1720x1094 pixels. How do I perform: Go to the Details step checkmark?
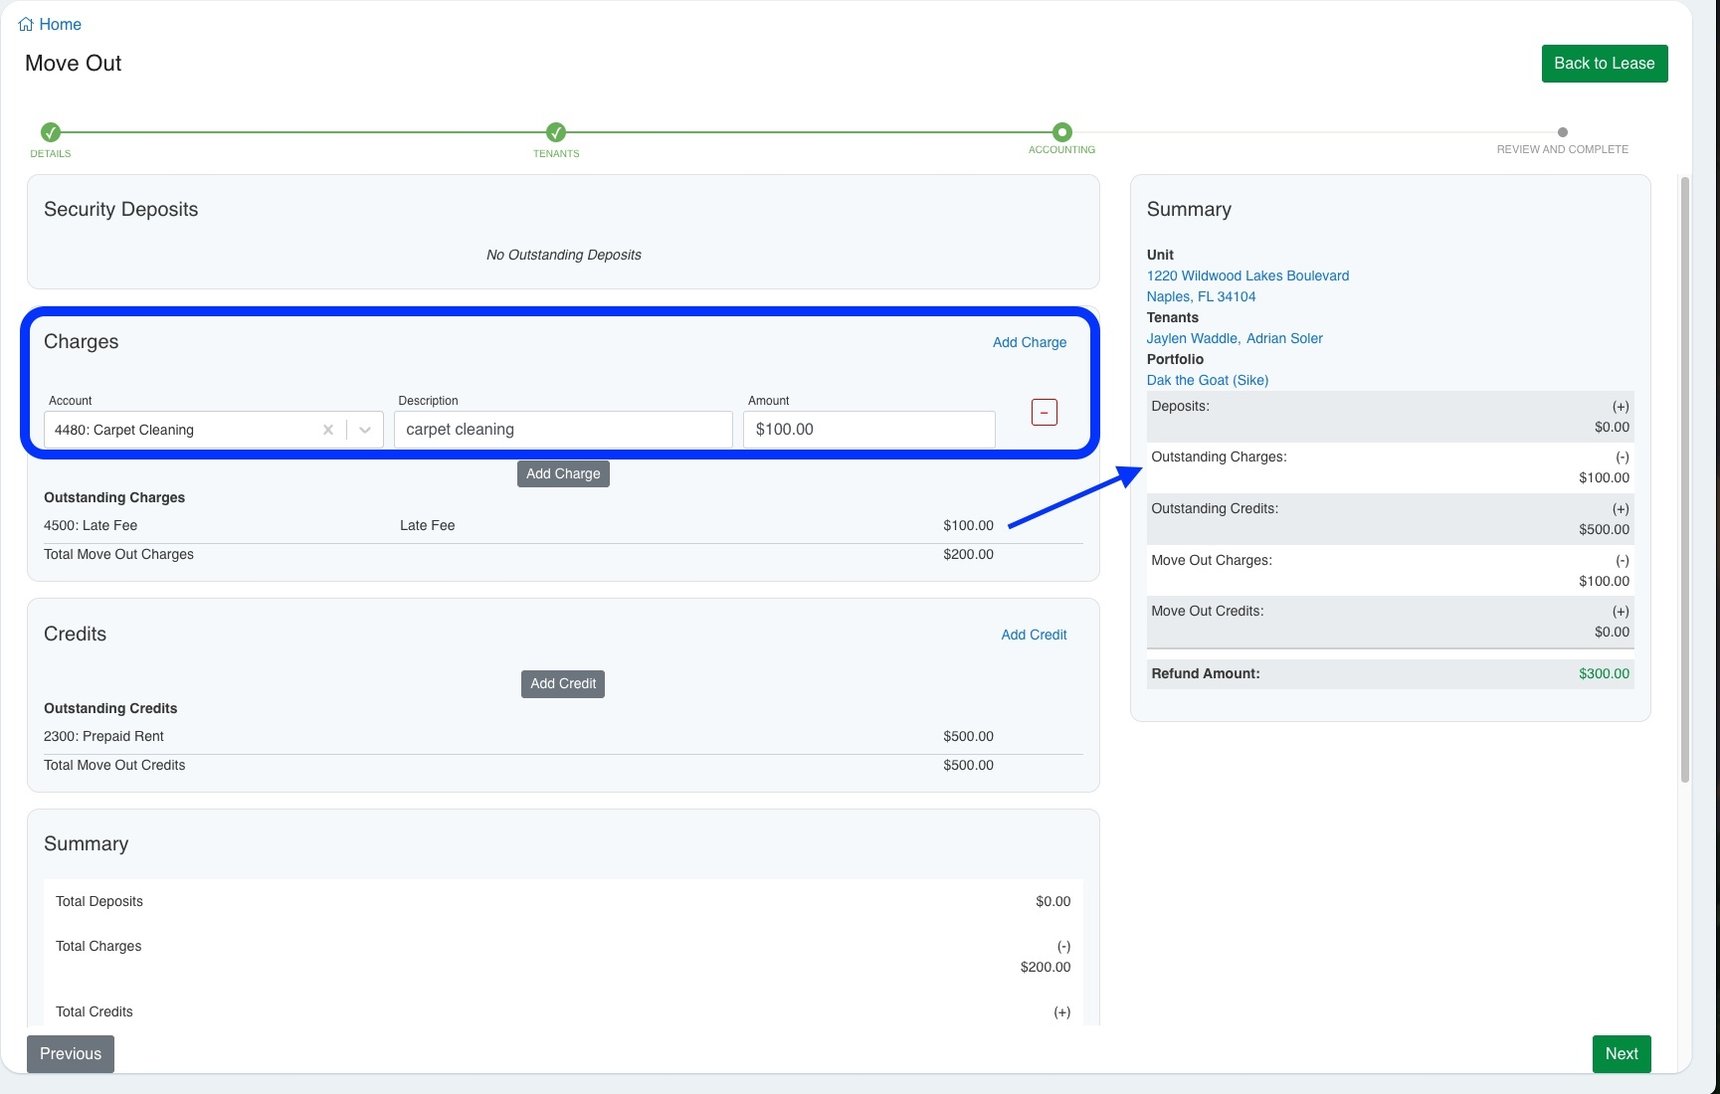click(50, 132)
